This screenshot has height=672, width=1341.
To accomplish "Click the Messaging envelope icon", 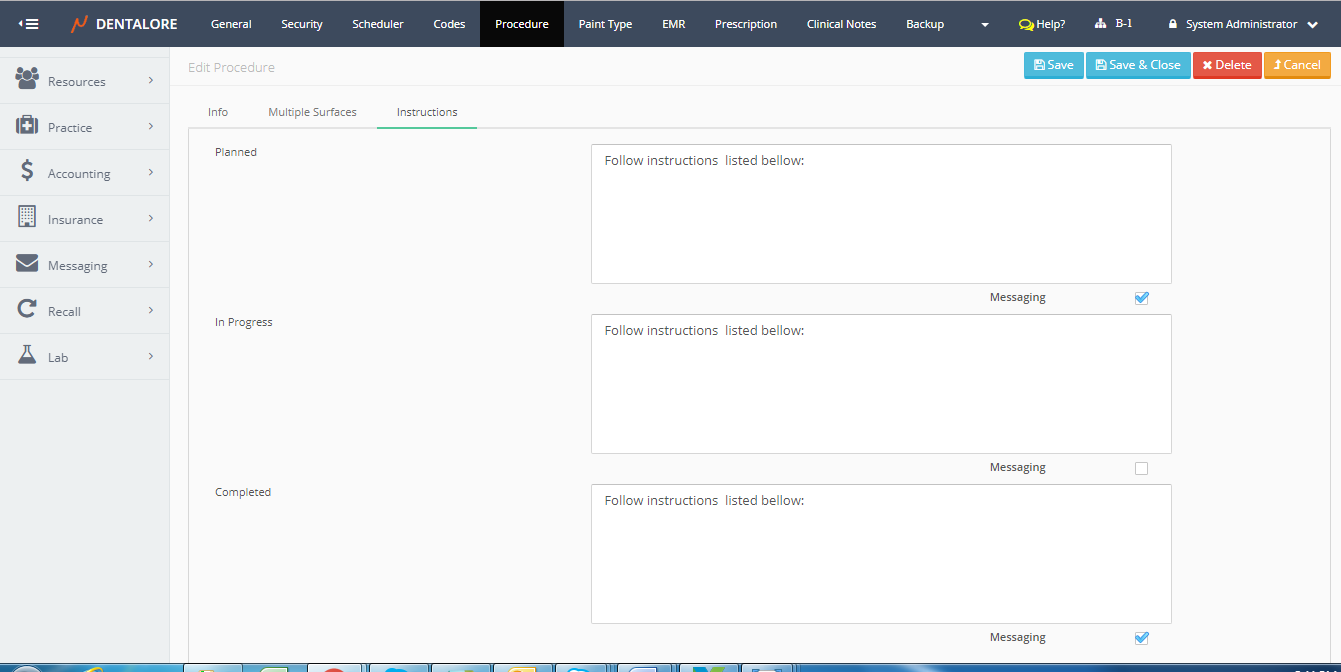I will [27, 264].
